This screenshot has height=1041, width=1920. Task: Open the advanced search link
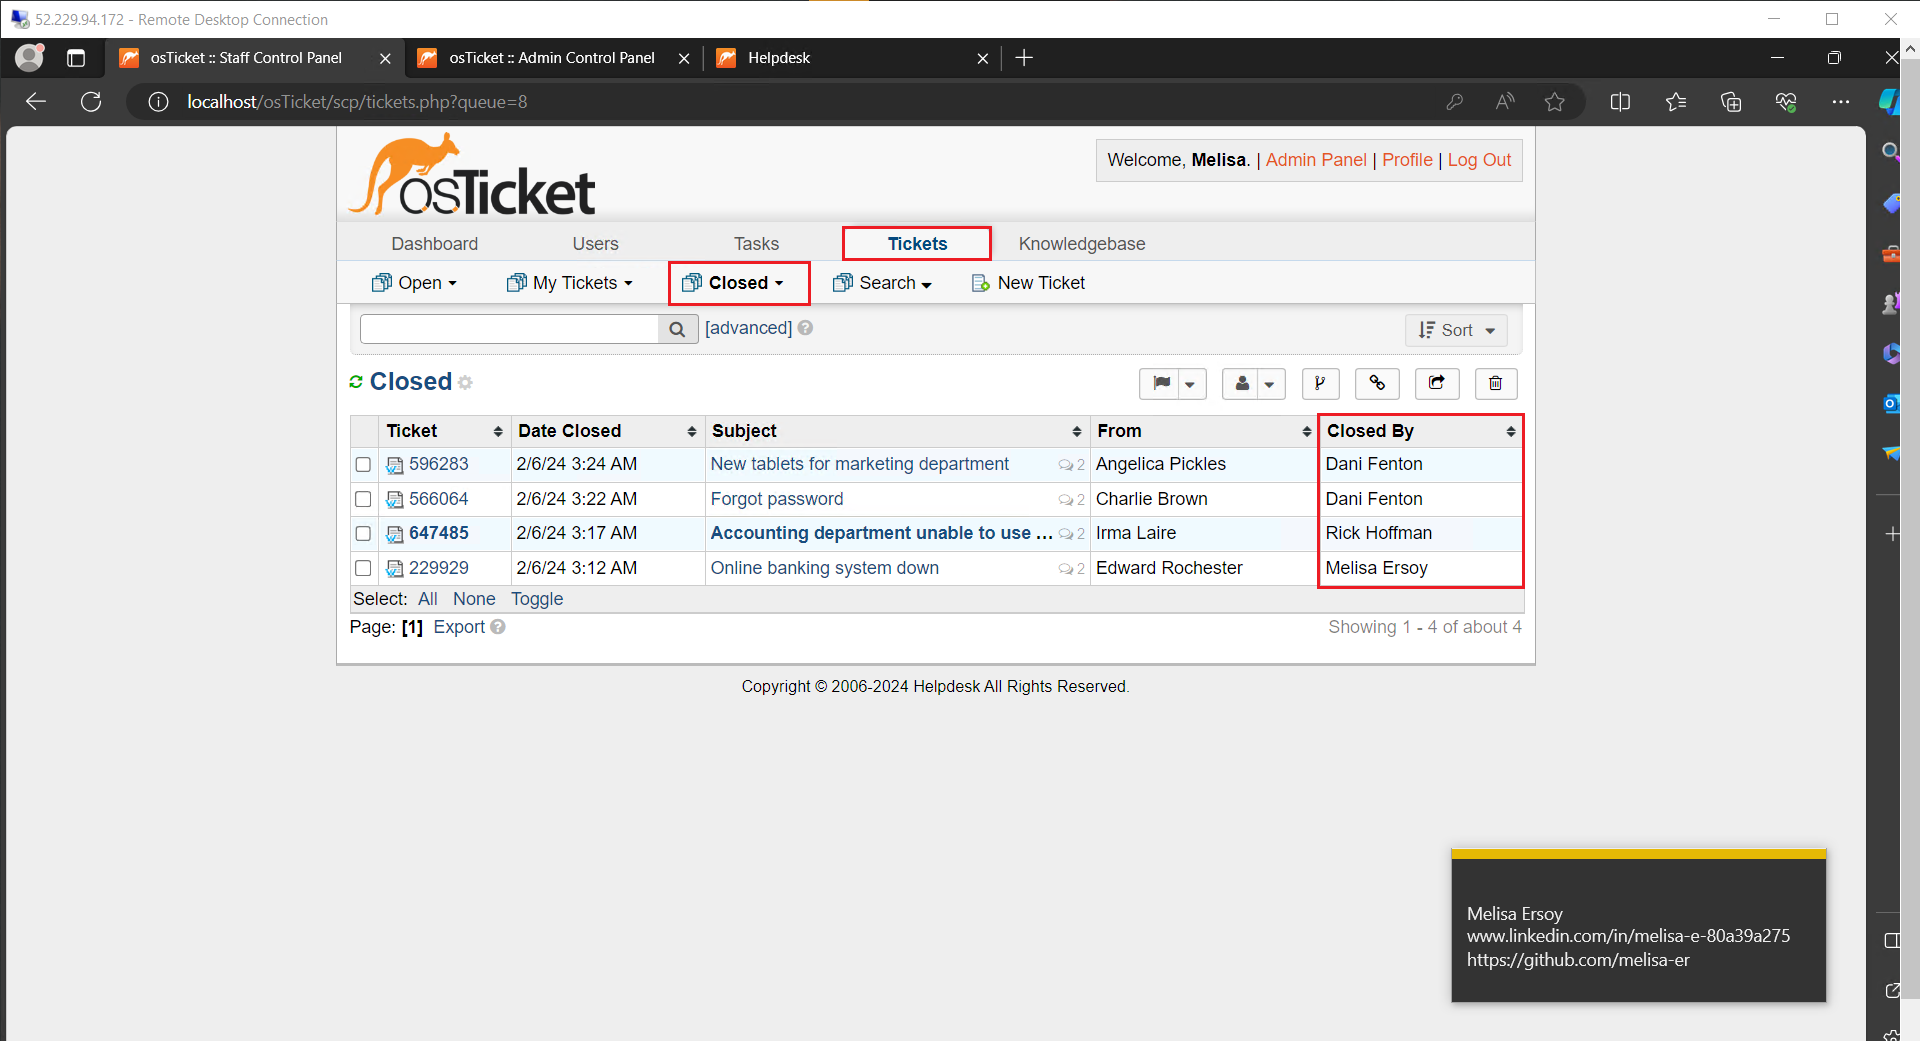(x=748, y=328)
